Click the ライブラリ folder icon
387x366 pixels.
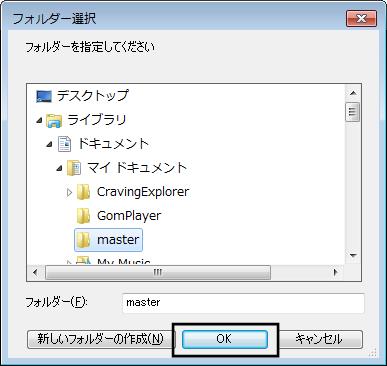pyautogui.click(x=54, y=121)
